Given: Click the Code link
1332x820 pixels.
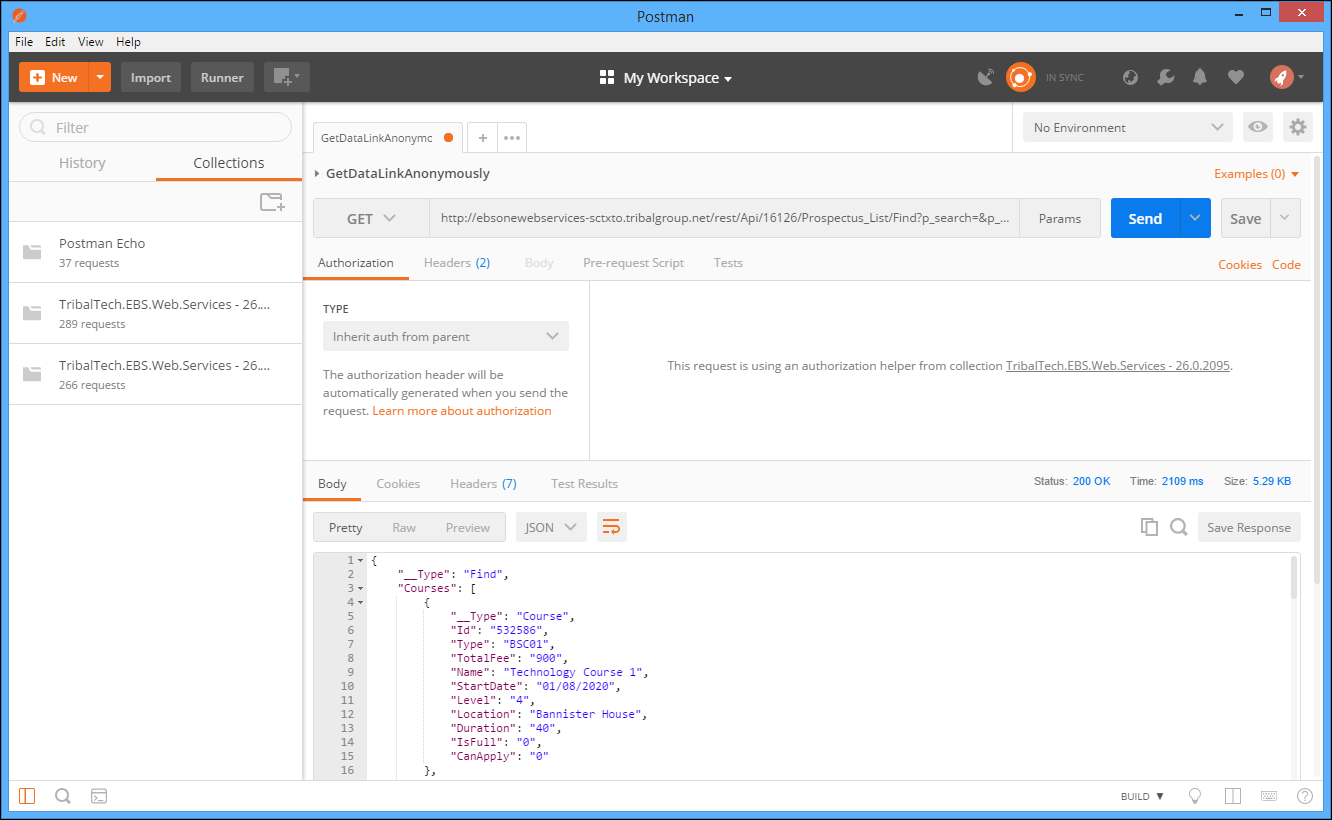Looking at the screenshot, I should pos(1286,265).
